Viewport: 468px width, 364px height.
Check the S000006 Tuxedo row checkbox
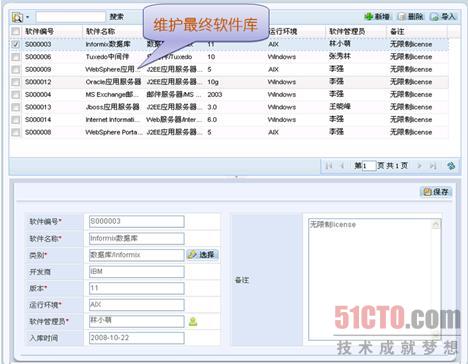click(x=16, y=57)
